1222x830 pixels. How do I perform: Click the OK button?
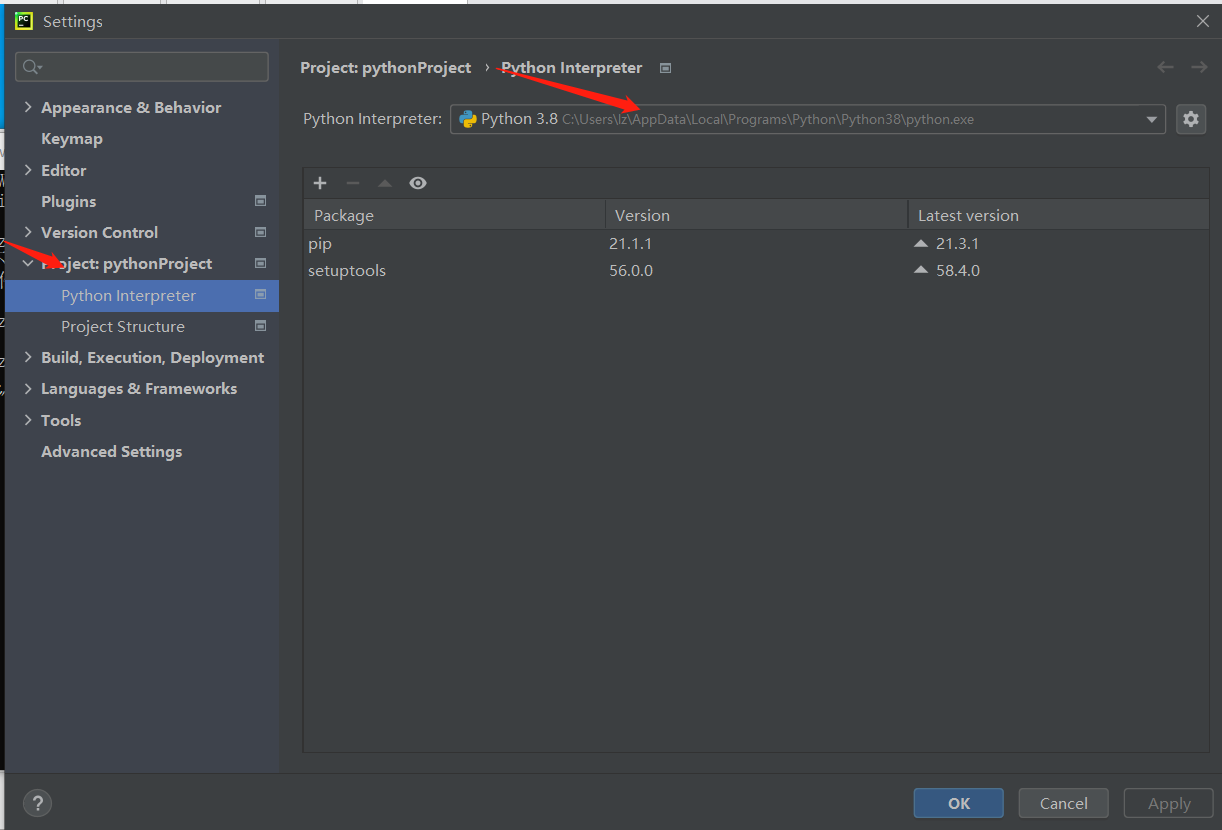[x=959, y=803]
